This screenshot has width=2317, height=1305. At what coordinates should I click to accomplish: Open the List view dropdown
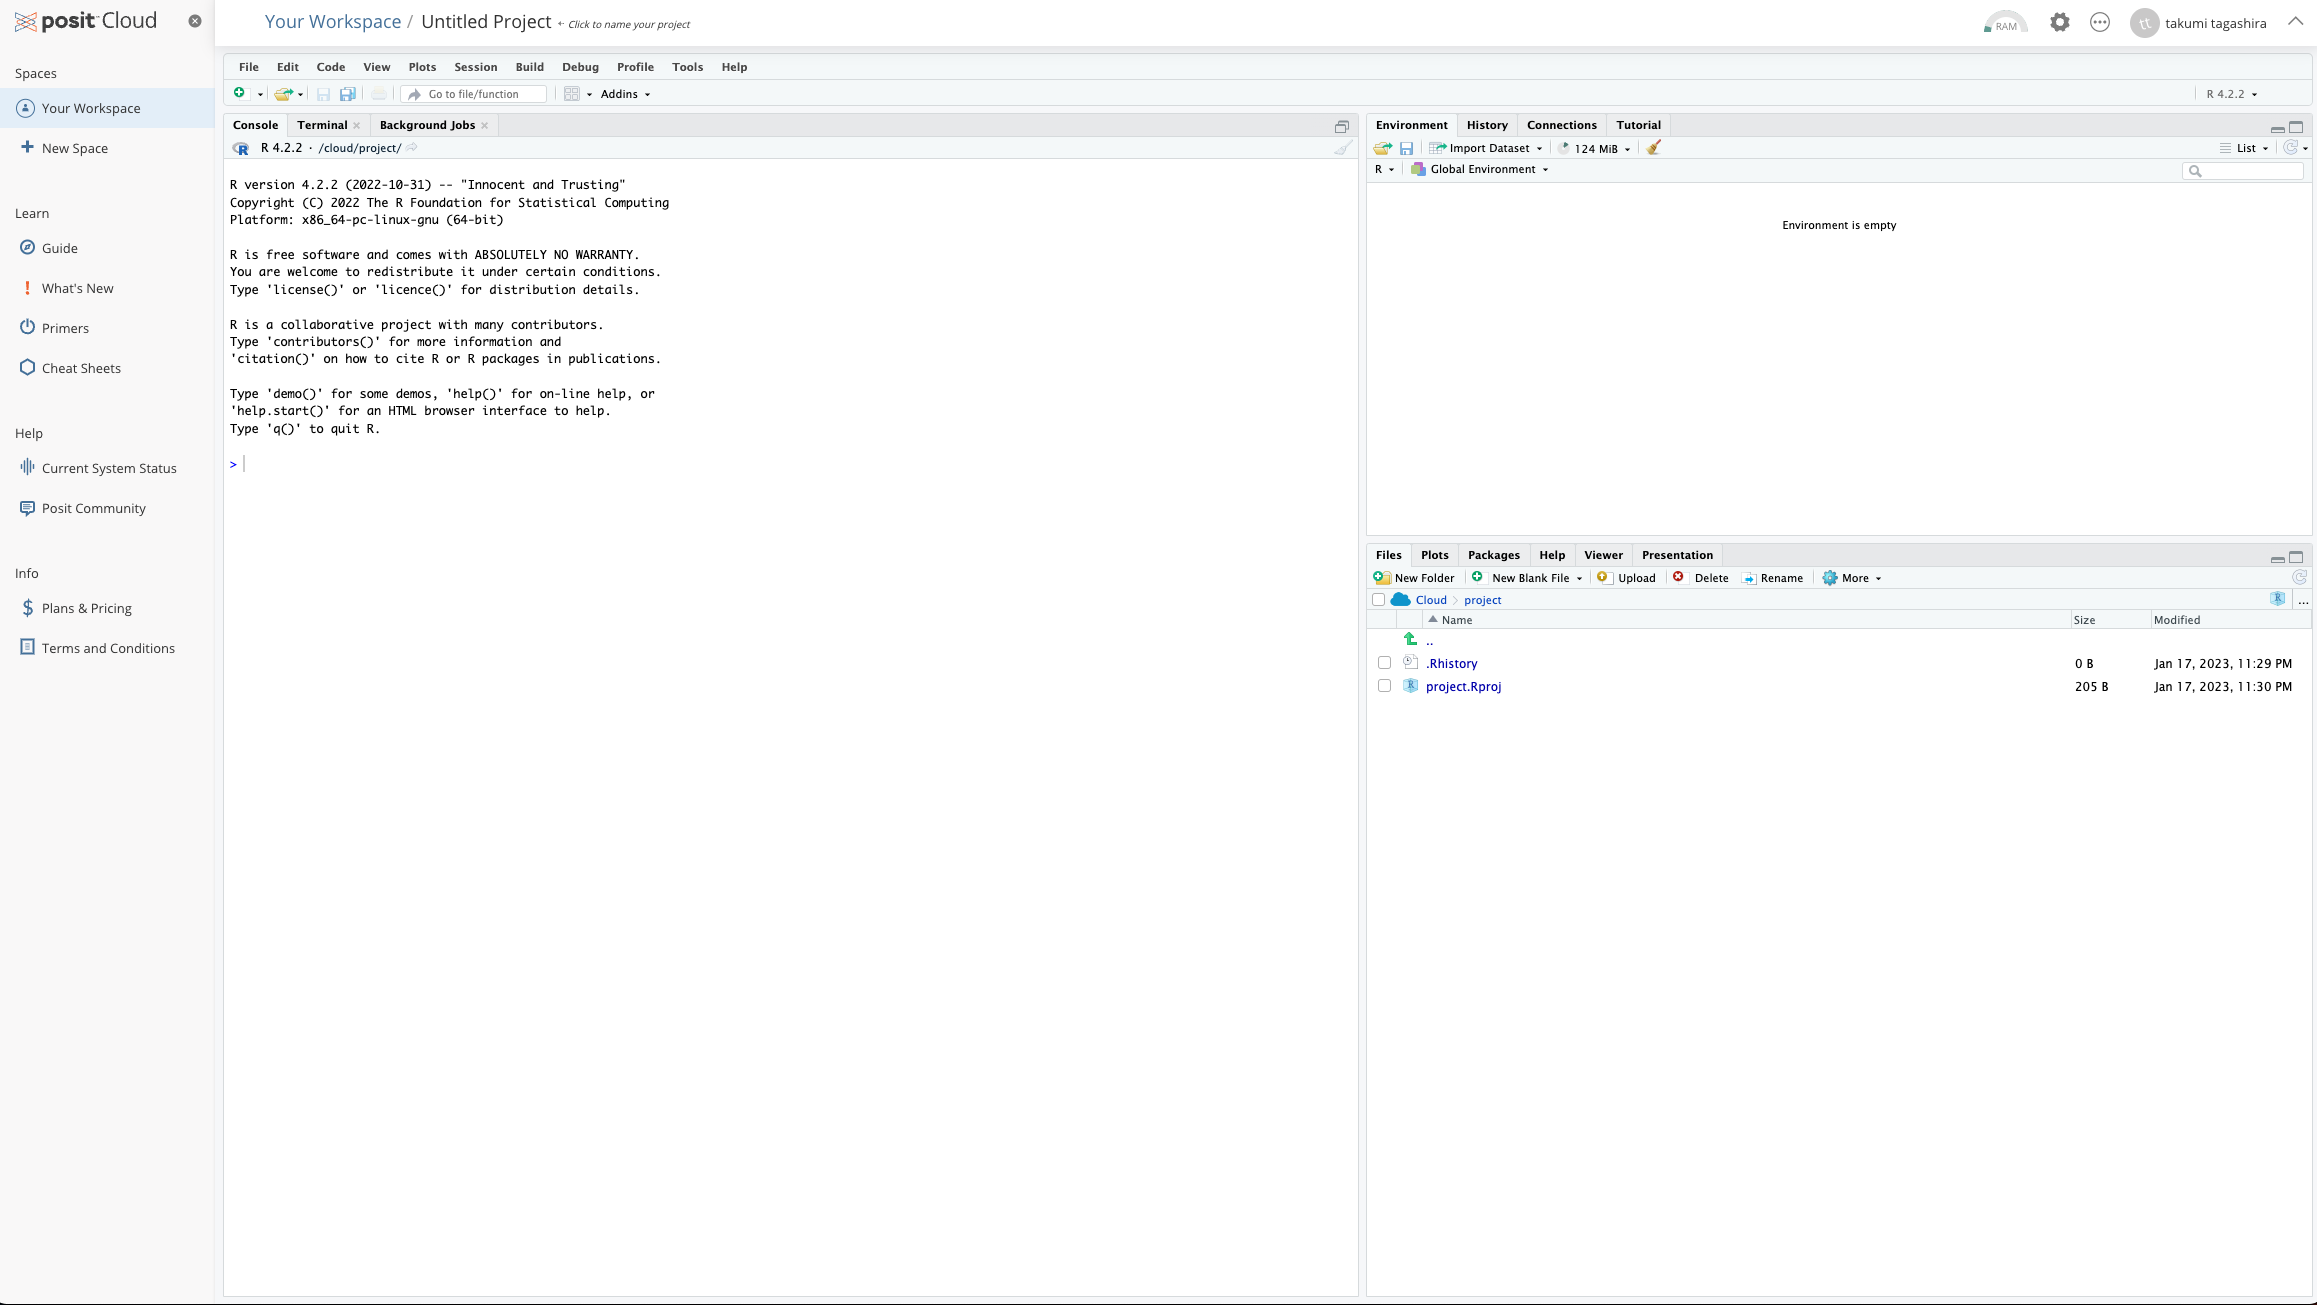coord(2244,148)
